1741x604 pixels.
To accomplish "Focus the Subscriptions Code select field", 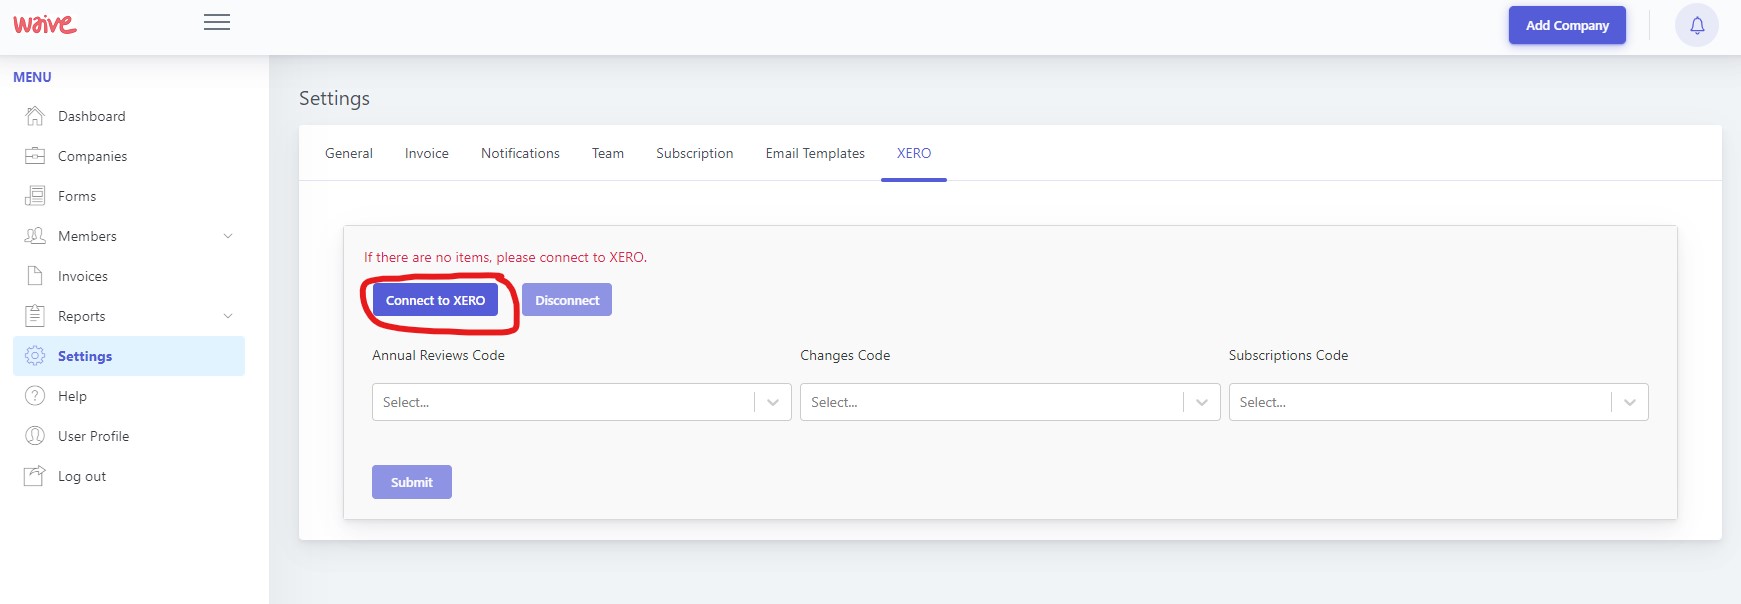I will [x=1439, y=402].
